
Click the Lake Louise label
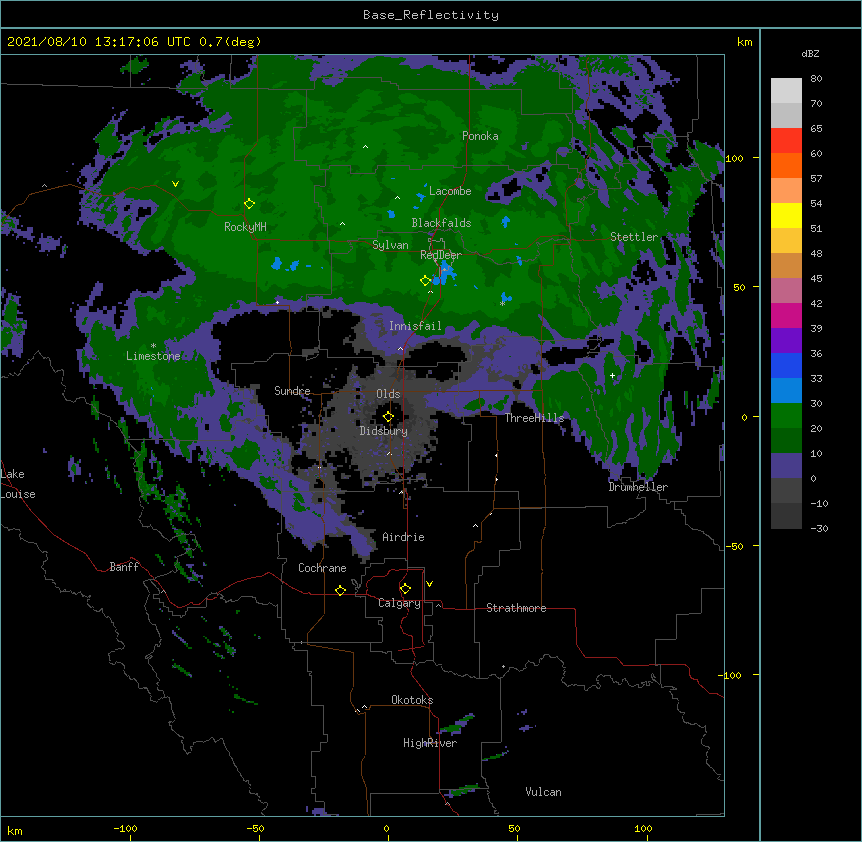click(x=18, y=484)
